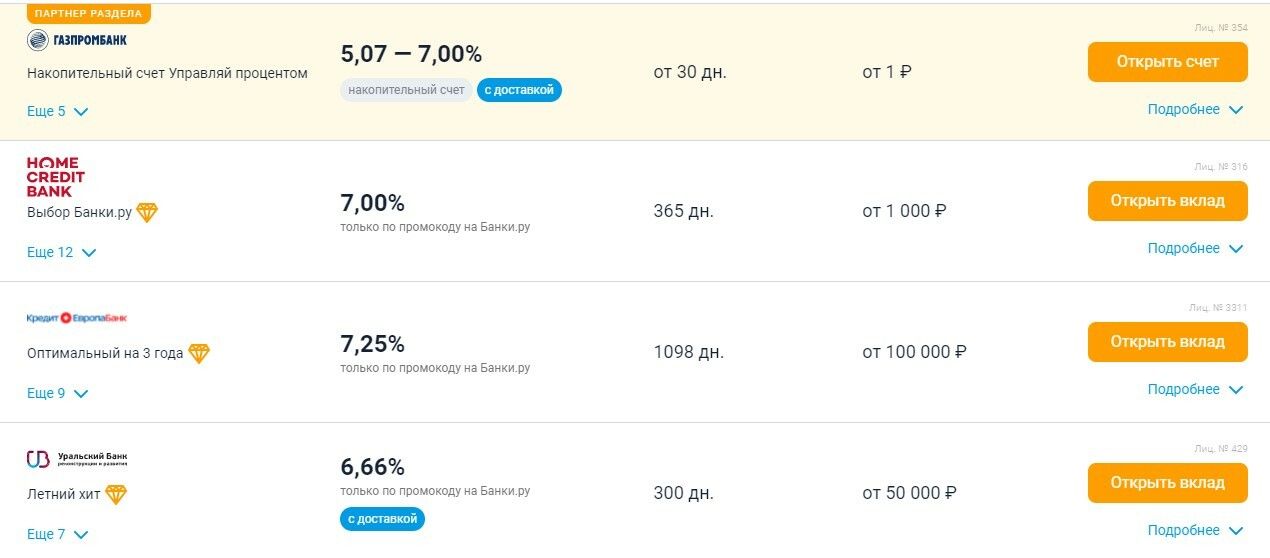
Task: Click diamond icon next to Выбор Банки.ру
Action: click(147, 212)
